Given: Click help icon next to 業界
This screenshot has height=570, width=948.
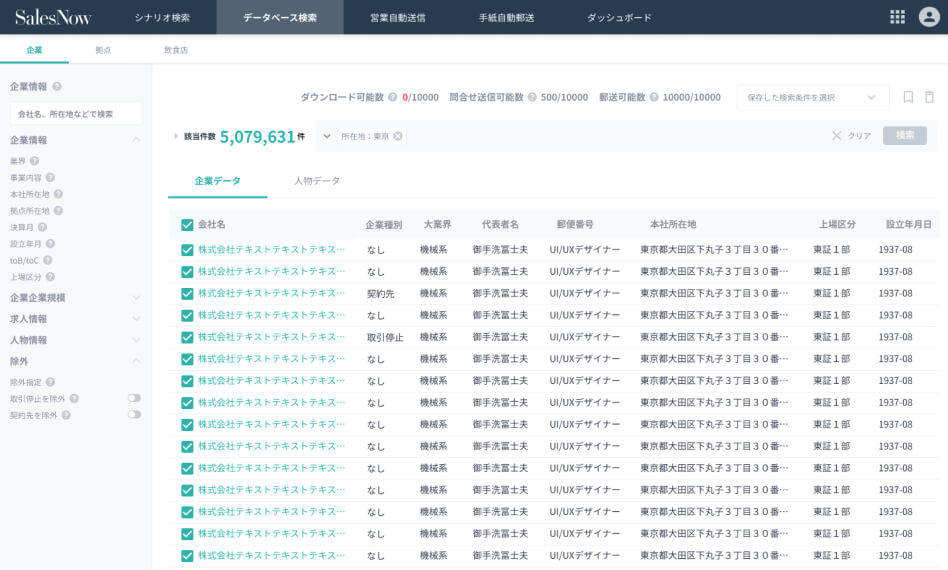Looking at the screenshot, I should point(34,161).
